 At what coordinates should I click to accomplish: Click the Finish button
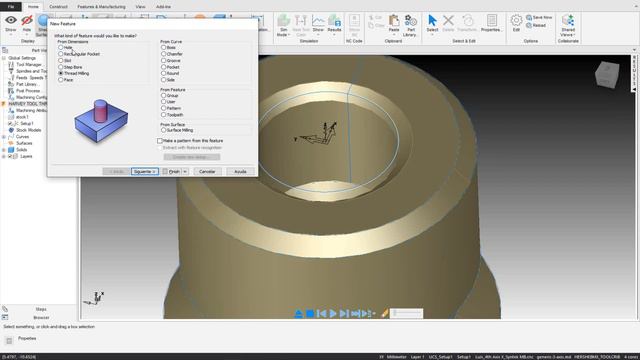(x=171, y=171)
